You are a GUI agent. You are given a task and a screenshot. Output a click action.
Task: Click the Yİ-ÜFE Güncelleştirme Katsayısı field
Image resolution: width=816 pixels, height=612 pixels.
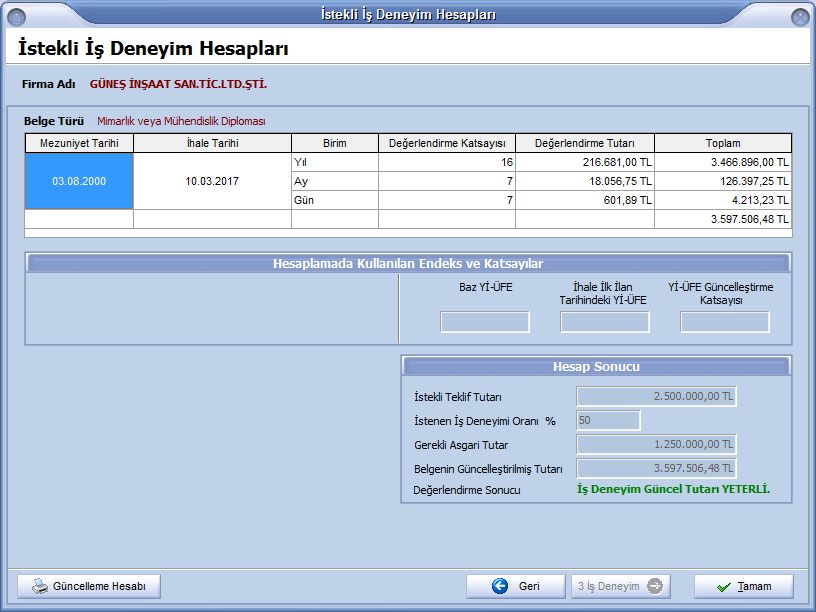point(724,322)
